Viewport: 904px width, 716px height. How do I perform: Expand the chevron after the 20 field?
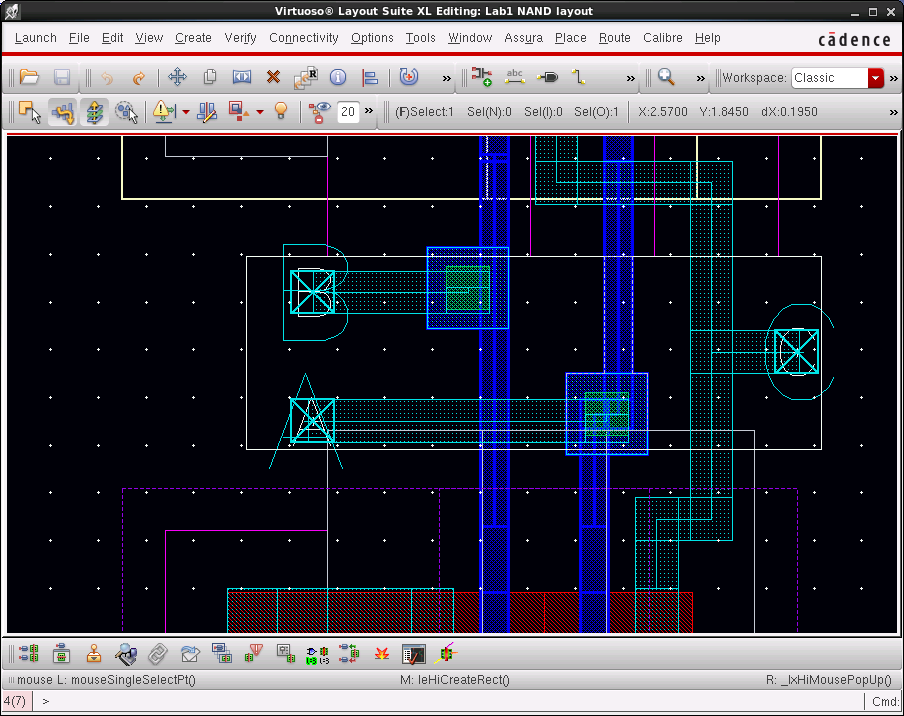click(369, 111)
